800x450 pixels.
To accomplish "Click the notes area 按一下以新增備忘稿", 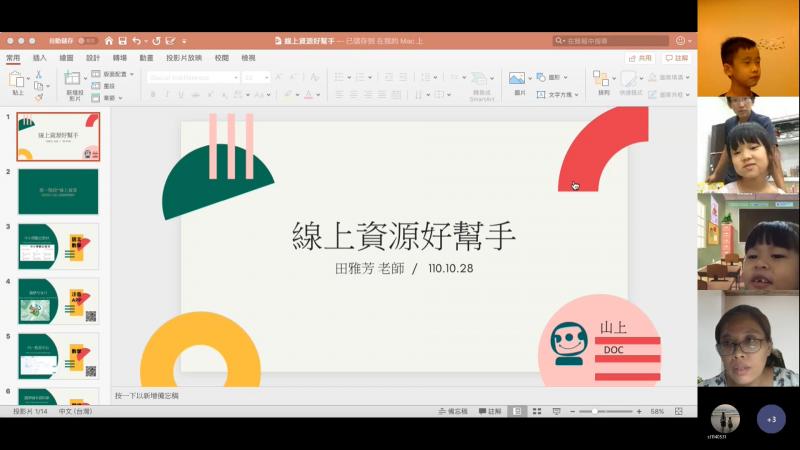I will tap(147, 396).
